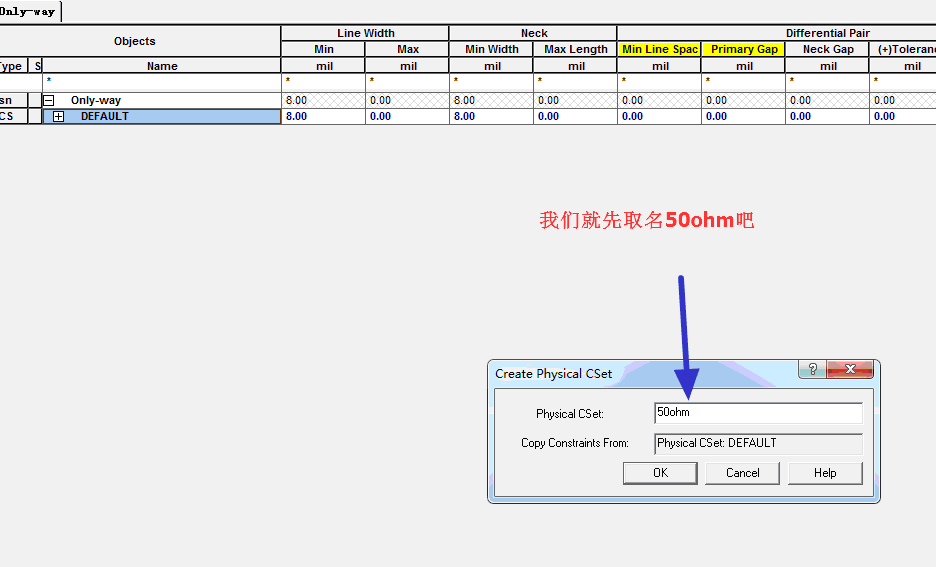Expand the DEFAULT constraint set row
The width and height of the screenshot is (936, 567).
click(x=58, y=117)
